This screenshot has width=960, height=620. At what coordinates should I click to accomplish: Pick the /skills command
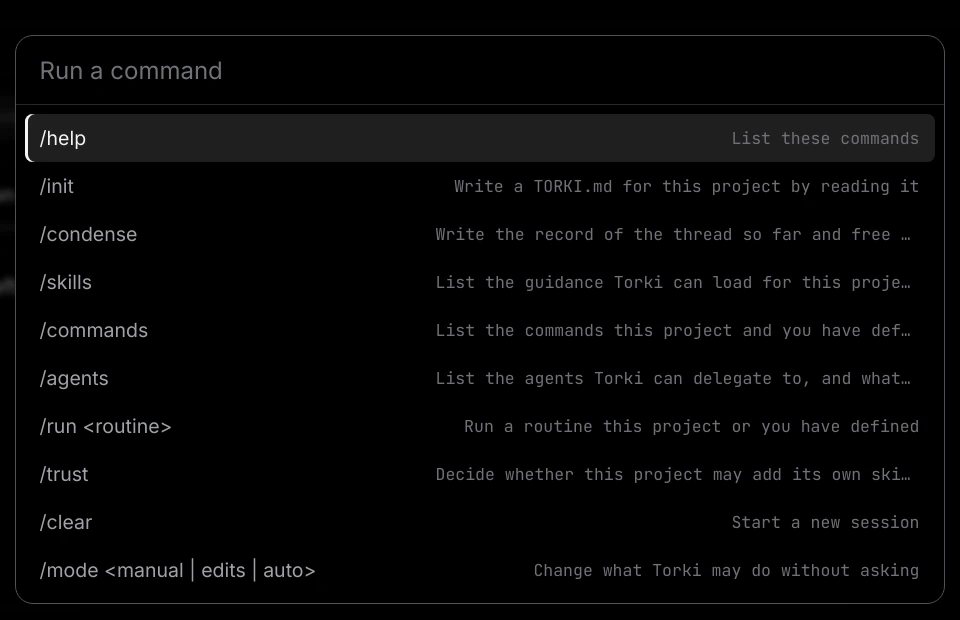tap(480, 282)
